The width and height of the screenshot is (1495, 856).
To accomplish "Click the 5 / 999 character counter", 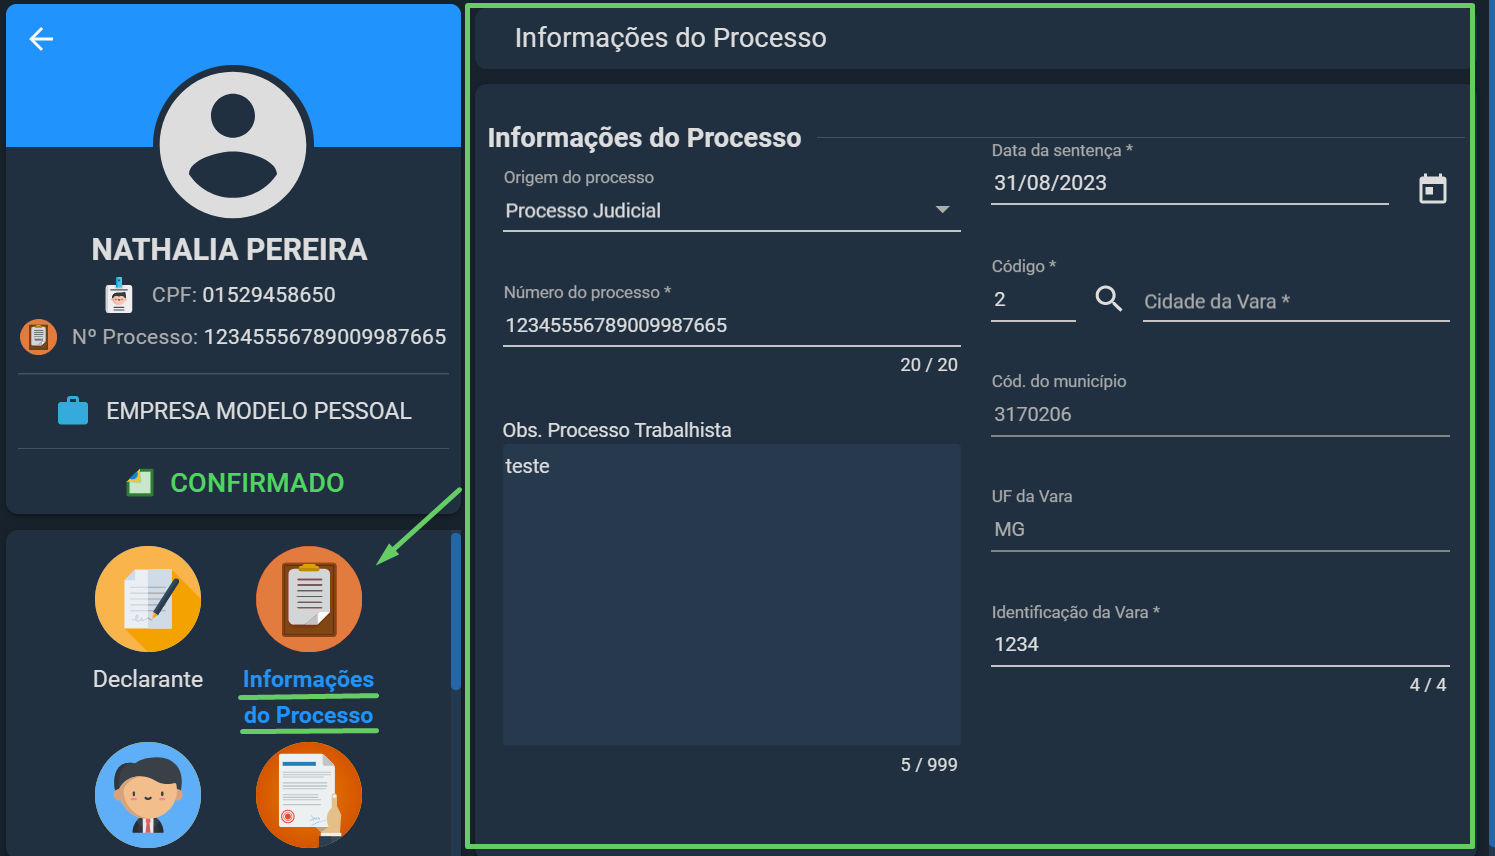I will pos(929,765).
